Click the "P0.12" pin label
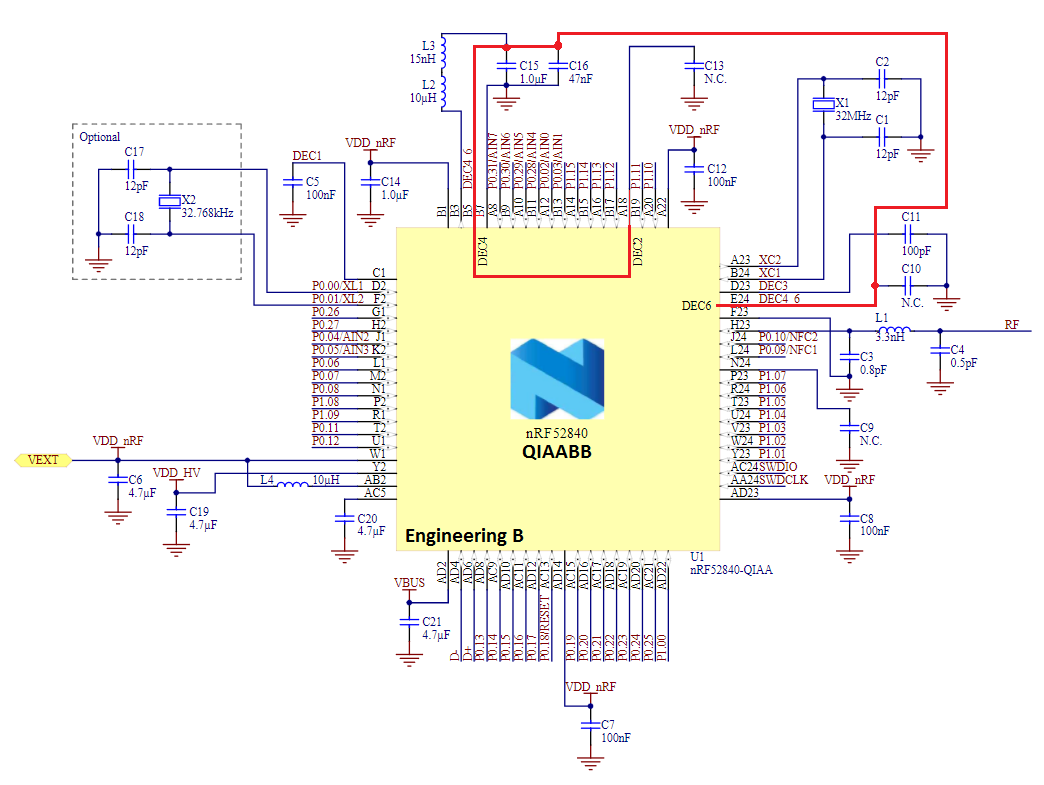 pos(326,441)
